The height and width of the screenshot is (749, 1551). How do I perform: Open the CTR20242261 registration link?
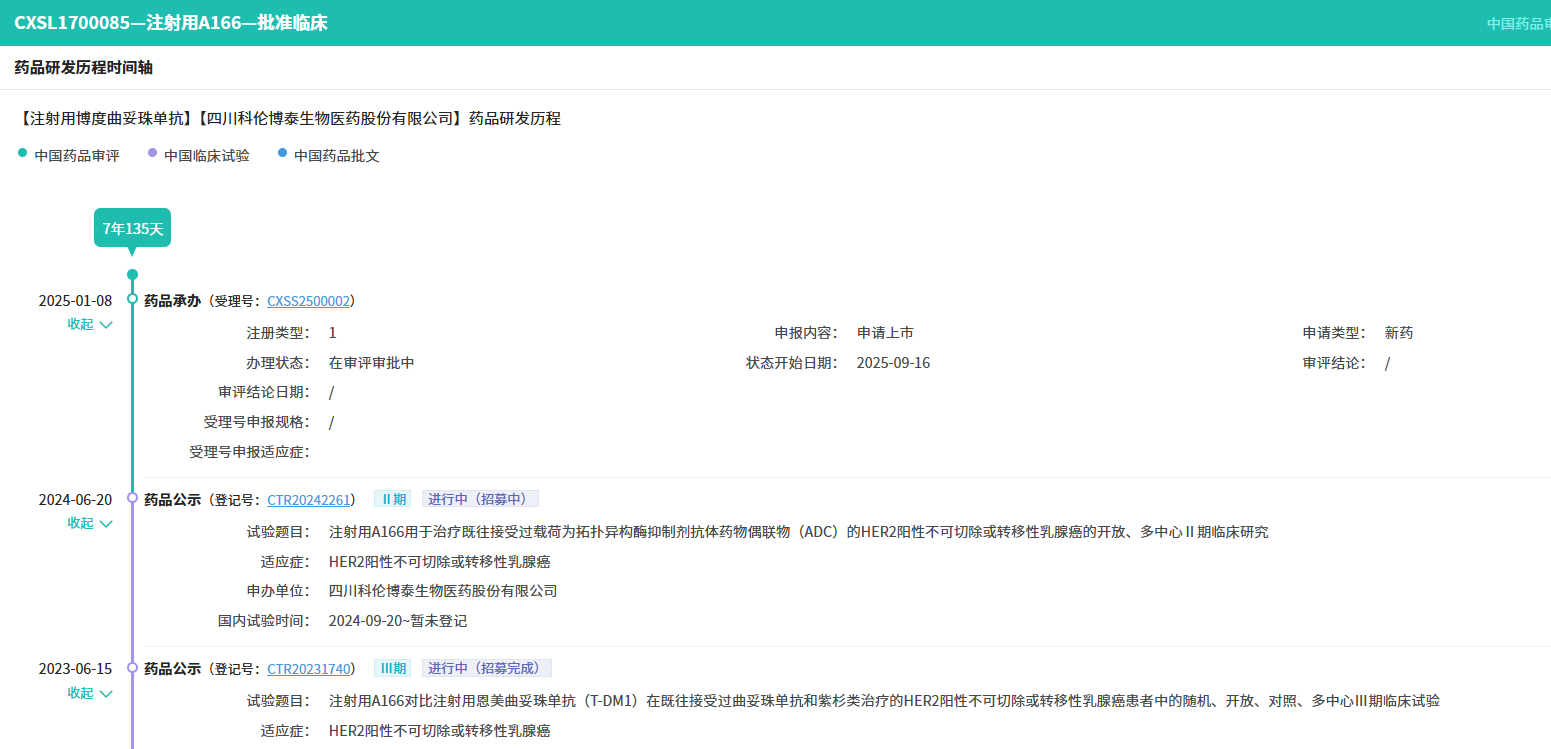pos(308,499)
